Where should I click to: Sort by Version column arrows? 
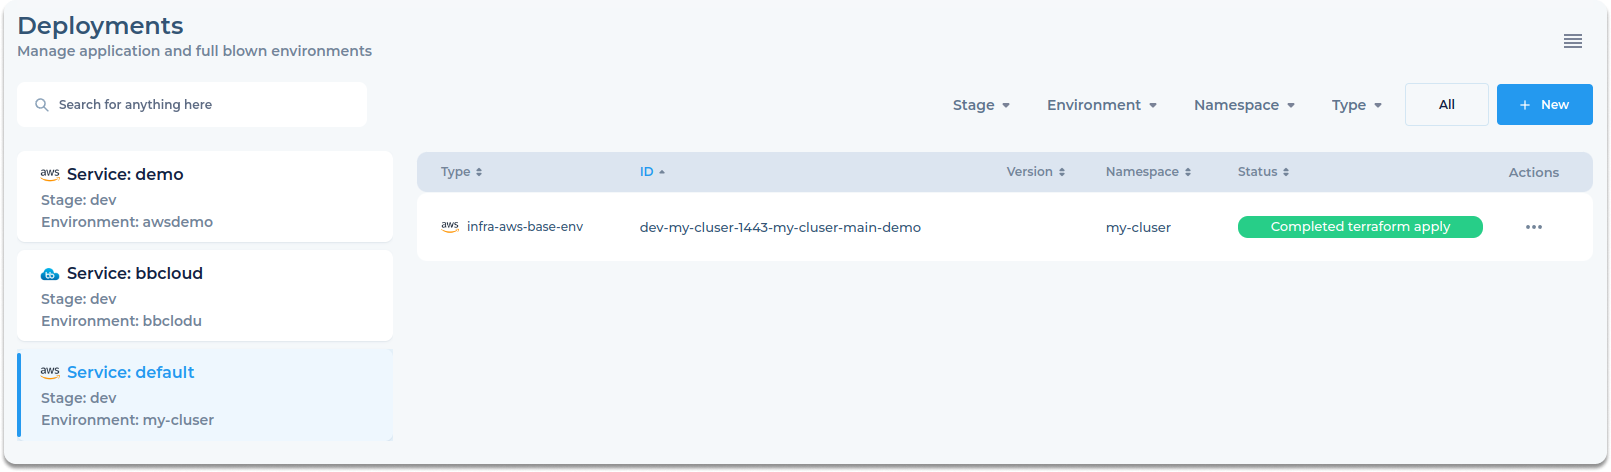click(1062, 172)
